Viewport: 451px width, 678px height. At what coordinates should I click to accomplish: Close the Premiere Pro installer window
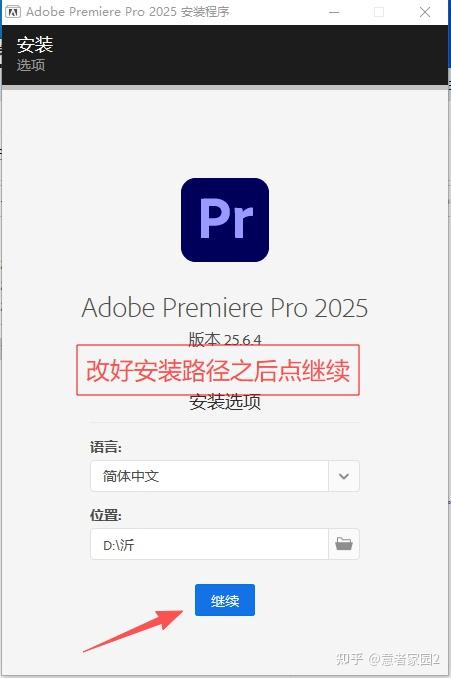[425, 12]
